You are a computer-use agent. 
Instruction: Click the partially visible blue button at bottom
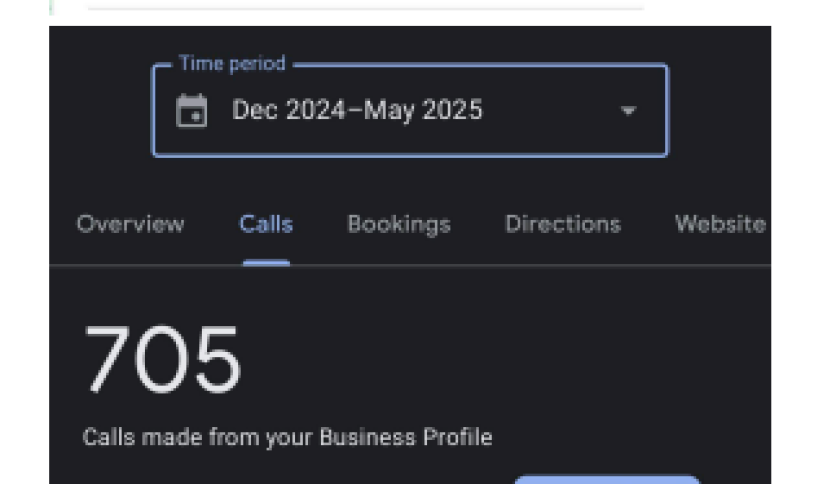click(607, 480)
